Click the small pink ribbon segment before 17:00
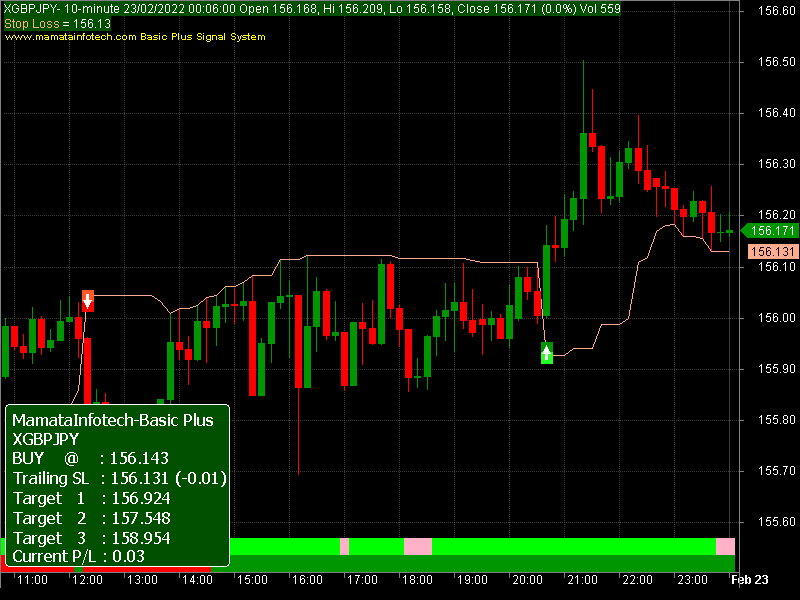The width and height of the screenshot is (800, 600). point(344,546)
